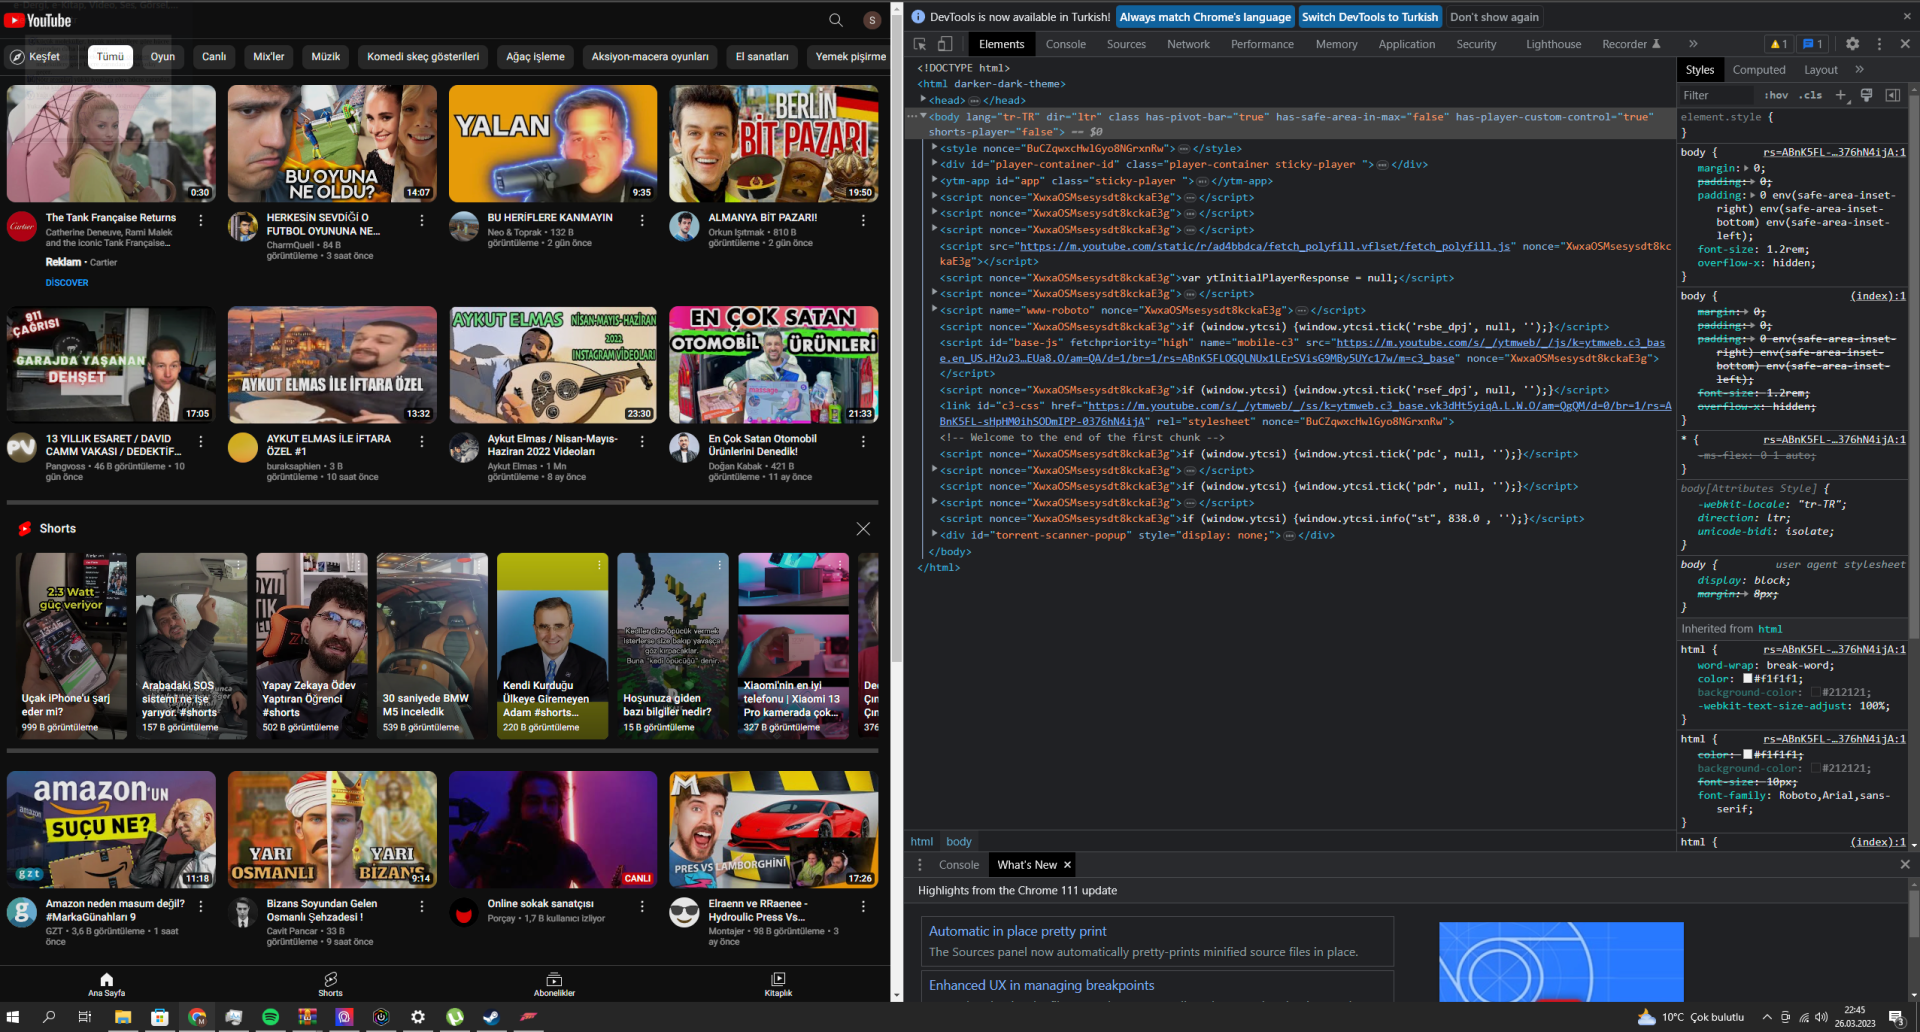Open the Shorts tab in bottom navigation
The height and width of the screenshot is (1032, 1920).
[330, 984]
